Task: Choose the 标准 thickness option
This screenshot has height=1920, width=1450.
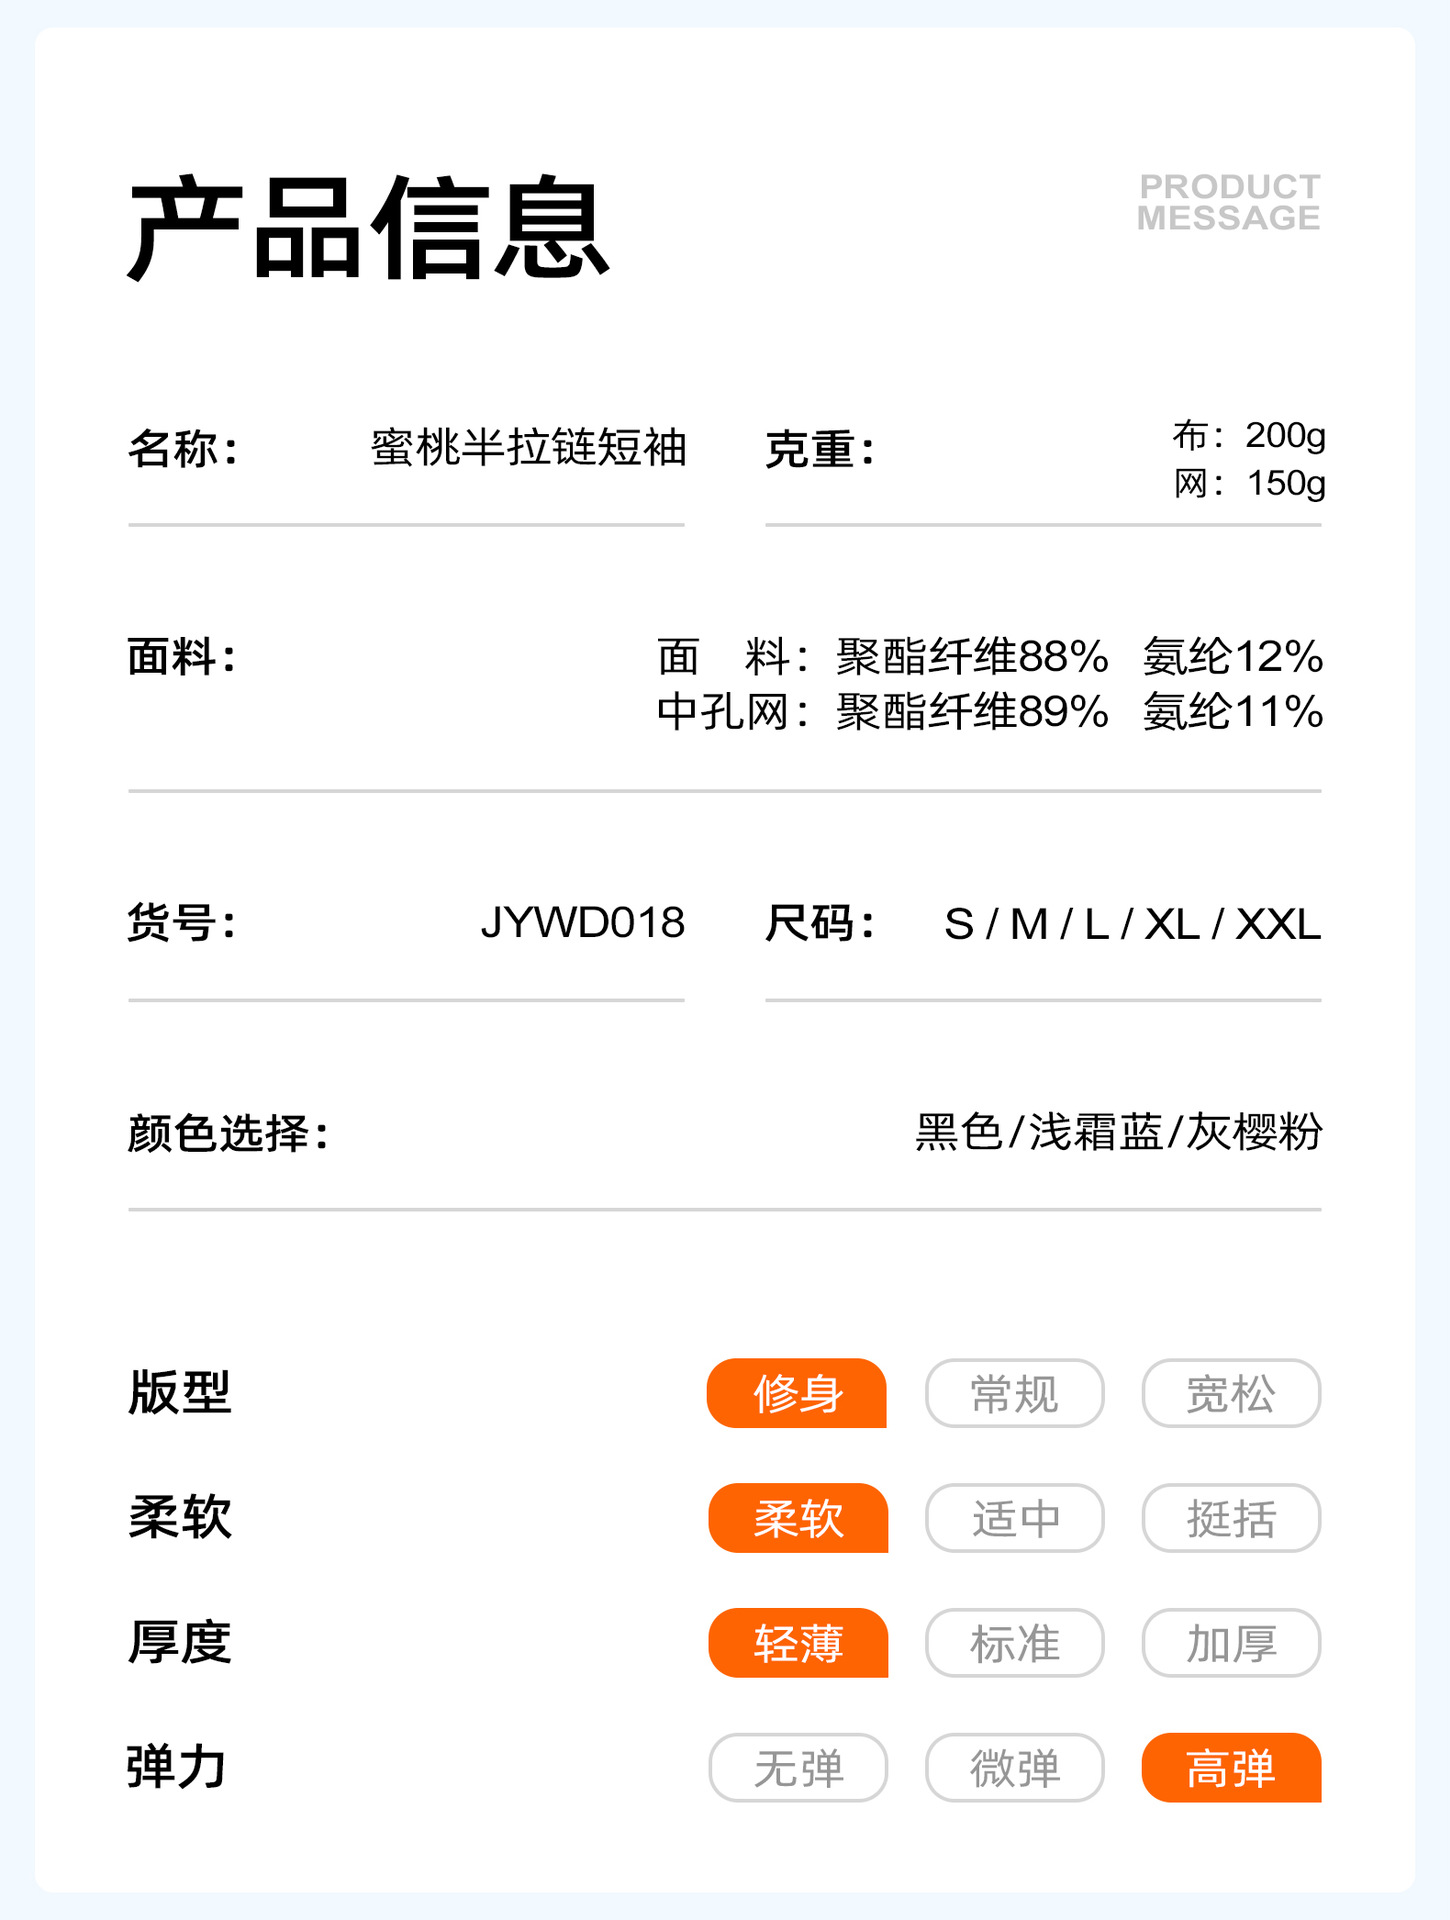Action: (1014, 1643)
